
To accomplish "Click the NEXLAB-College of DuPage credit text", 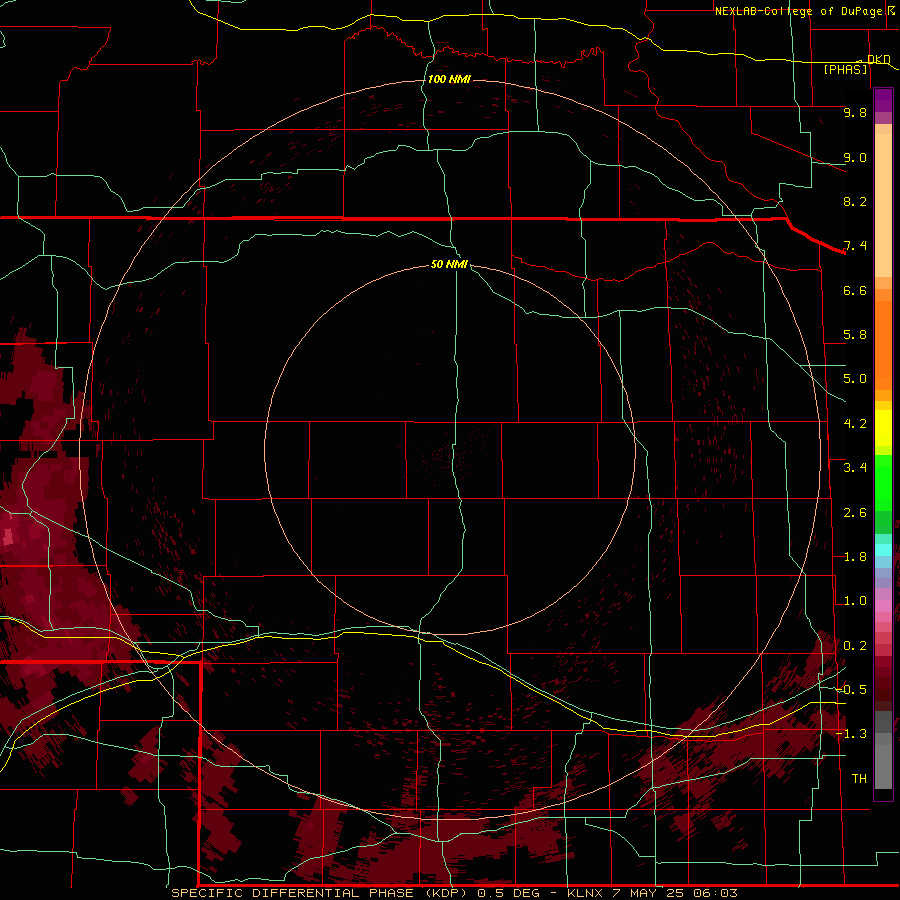I will (798, 11).
